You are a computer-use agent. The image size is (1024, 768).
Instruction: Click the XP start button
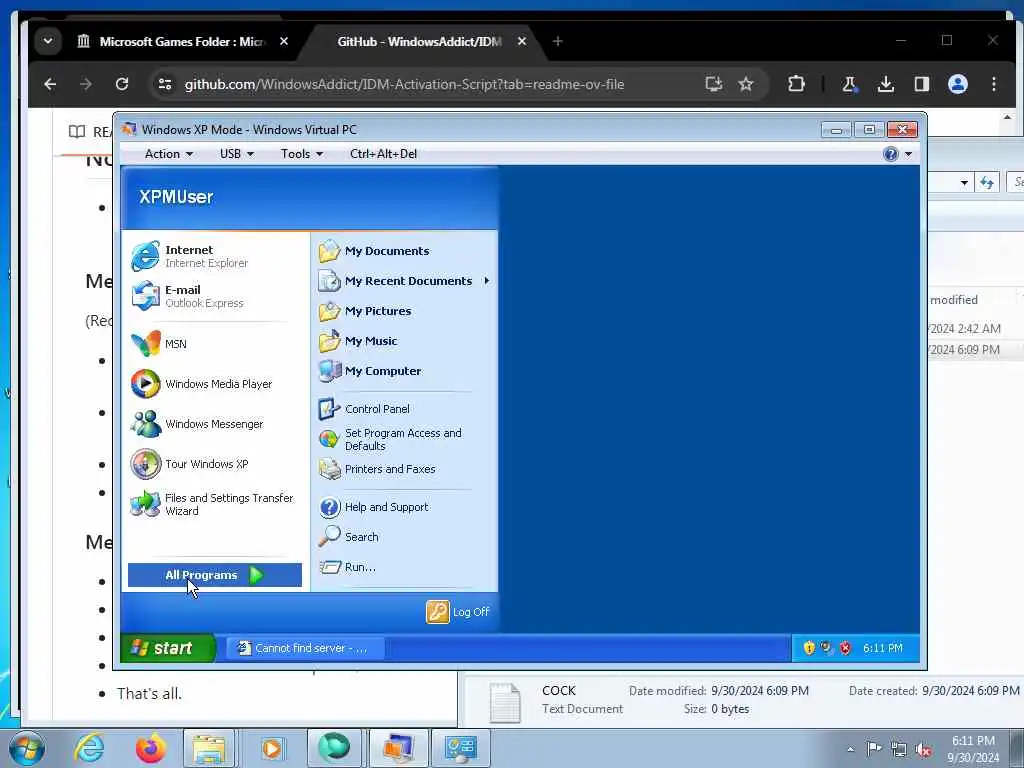[x=168, y=648]
